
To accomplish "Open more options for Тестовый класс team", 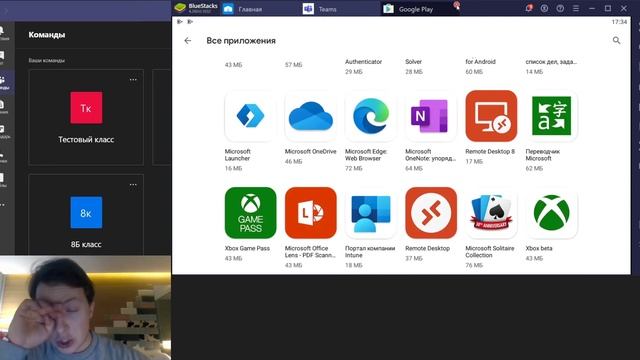I will (133, 80).
